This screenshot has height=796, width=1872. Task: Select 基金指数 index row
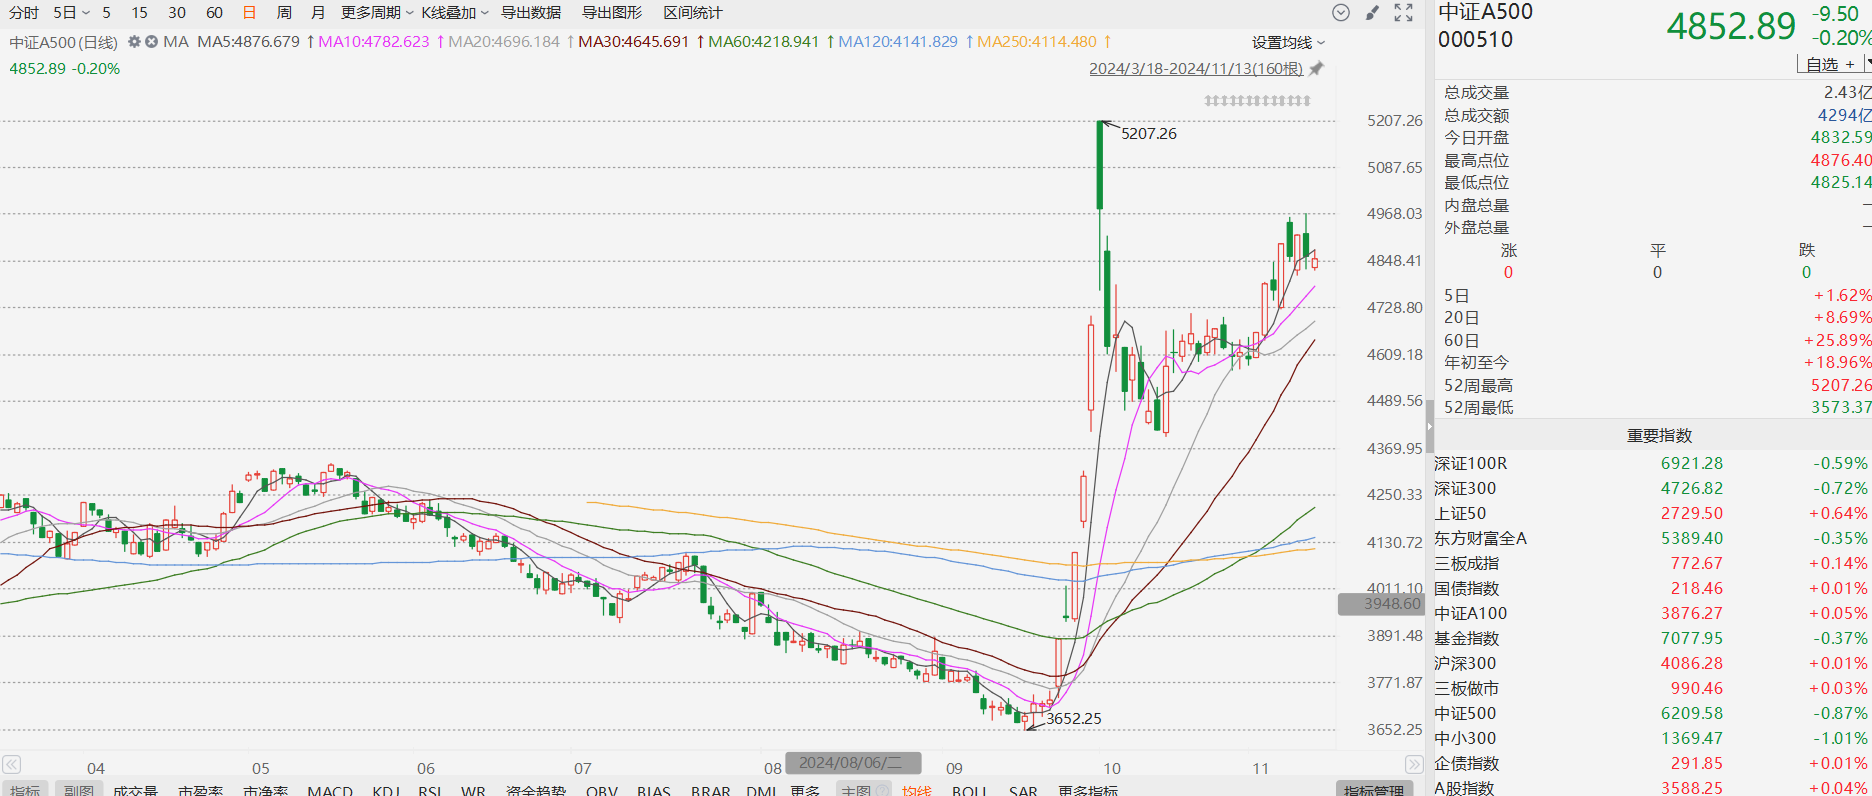[1652, 639]
